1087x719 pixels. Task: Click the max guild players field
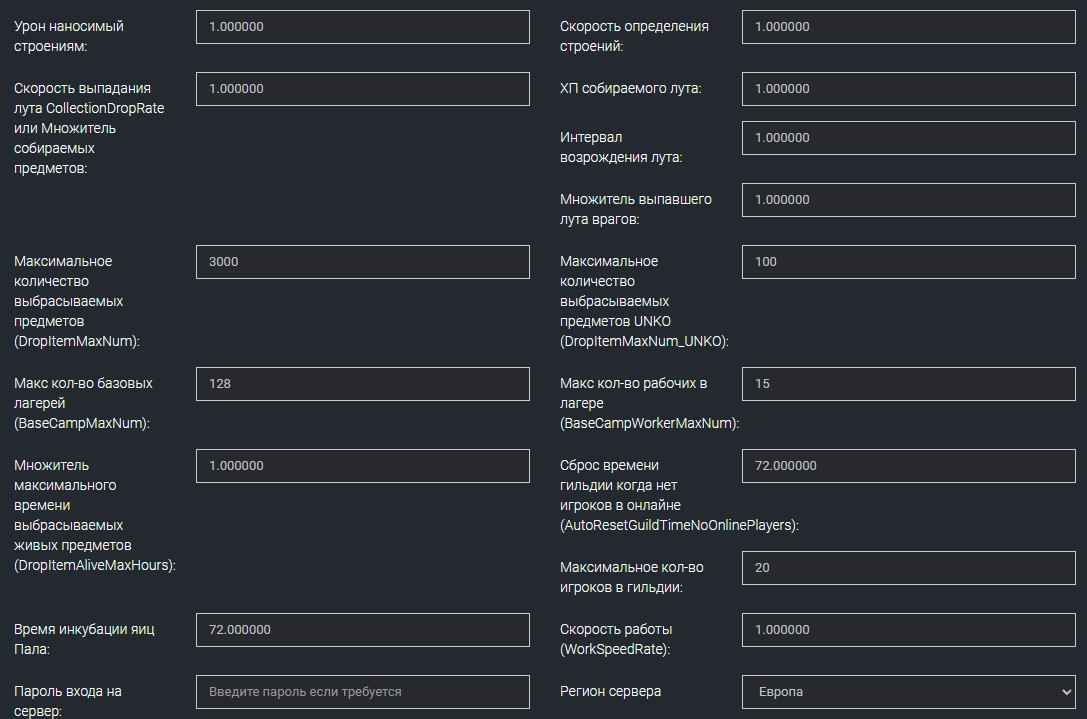click(908, 568)
